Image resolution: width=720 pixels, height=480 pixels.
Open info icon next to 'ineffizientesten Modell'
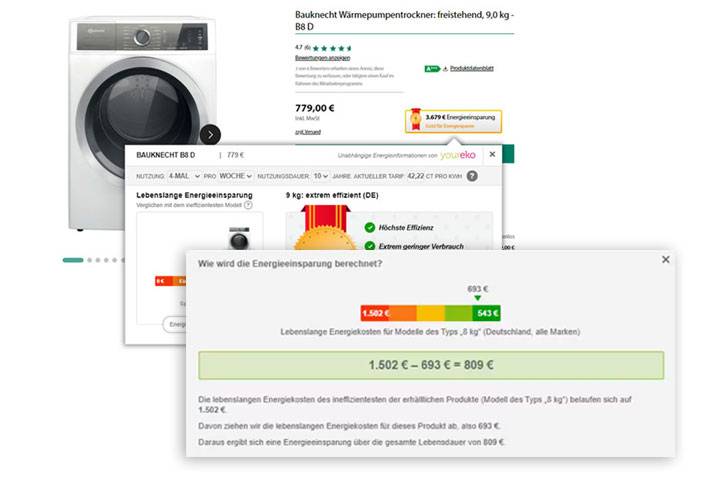[248, 205]
